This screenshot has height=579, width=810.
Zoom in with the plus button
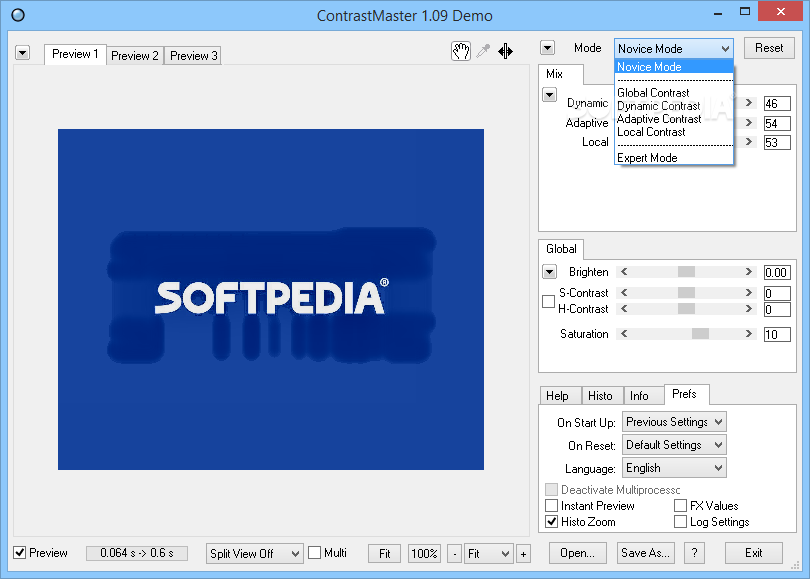coord(523,554)
